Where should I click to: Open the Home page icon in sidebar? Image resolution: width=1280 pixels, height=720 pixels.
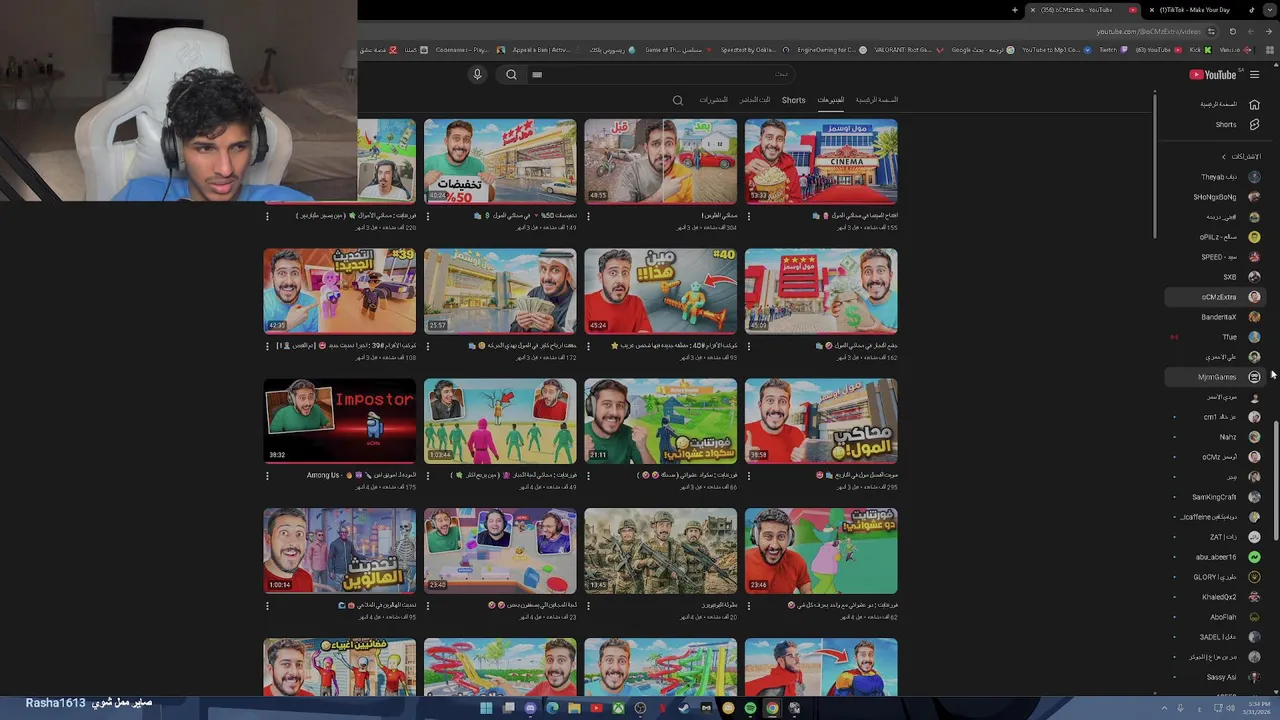[x=1254, y=104]
